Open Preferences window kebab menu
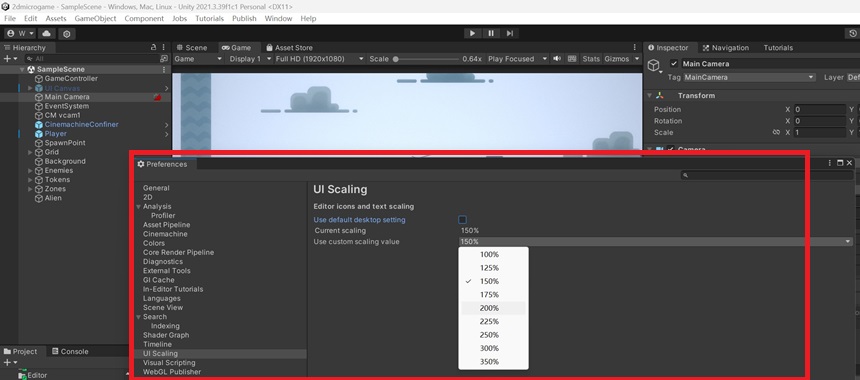 [x=830, y=163]
